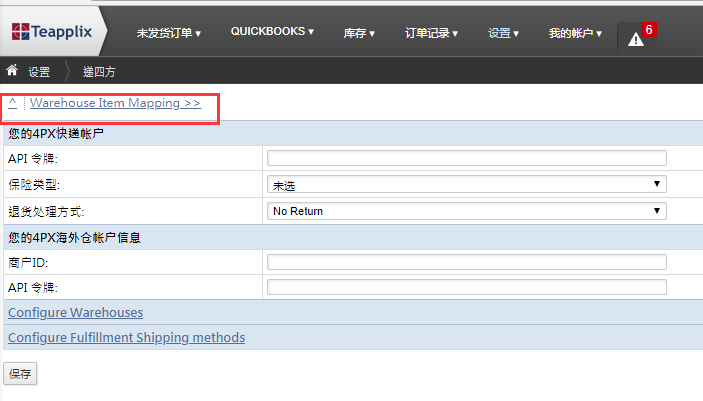This screenshot has height=401, width=703.
Task: Click the 递四方 breadcrumb
Action: click(x=99, y=72)
